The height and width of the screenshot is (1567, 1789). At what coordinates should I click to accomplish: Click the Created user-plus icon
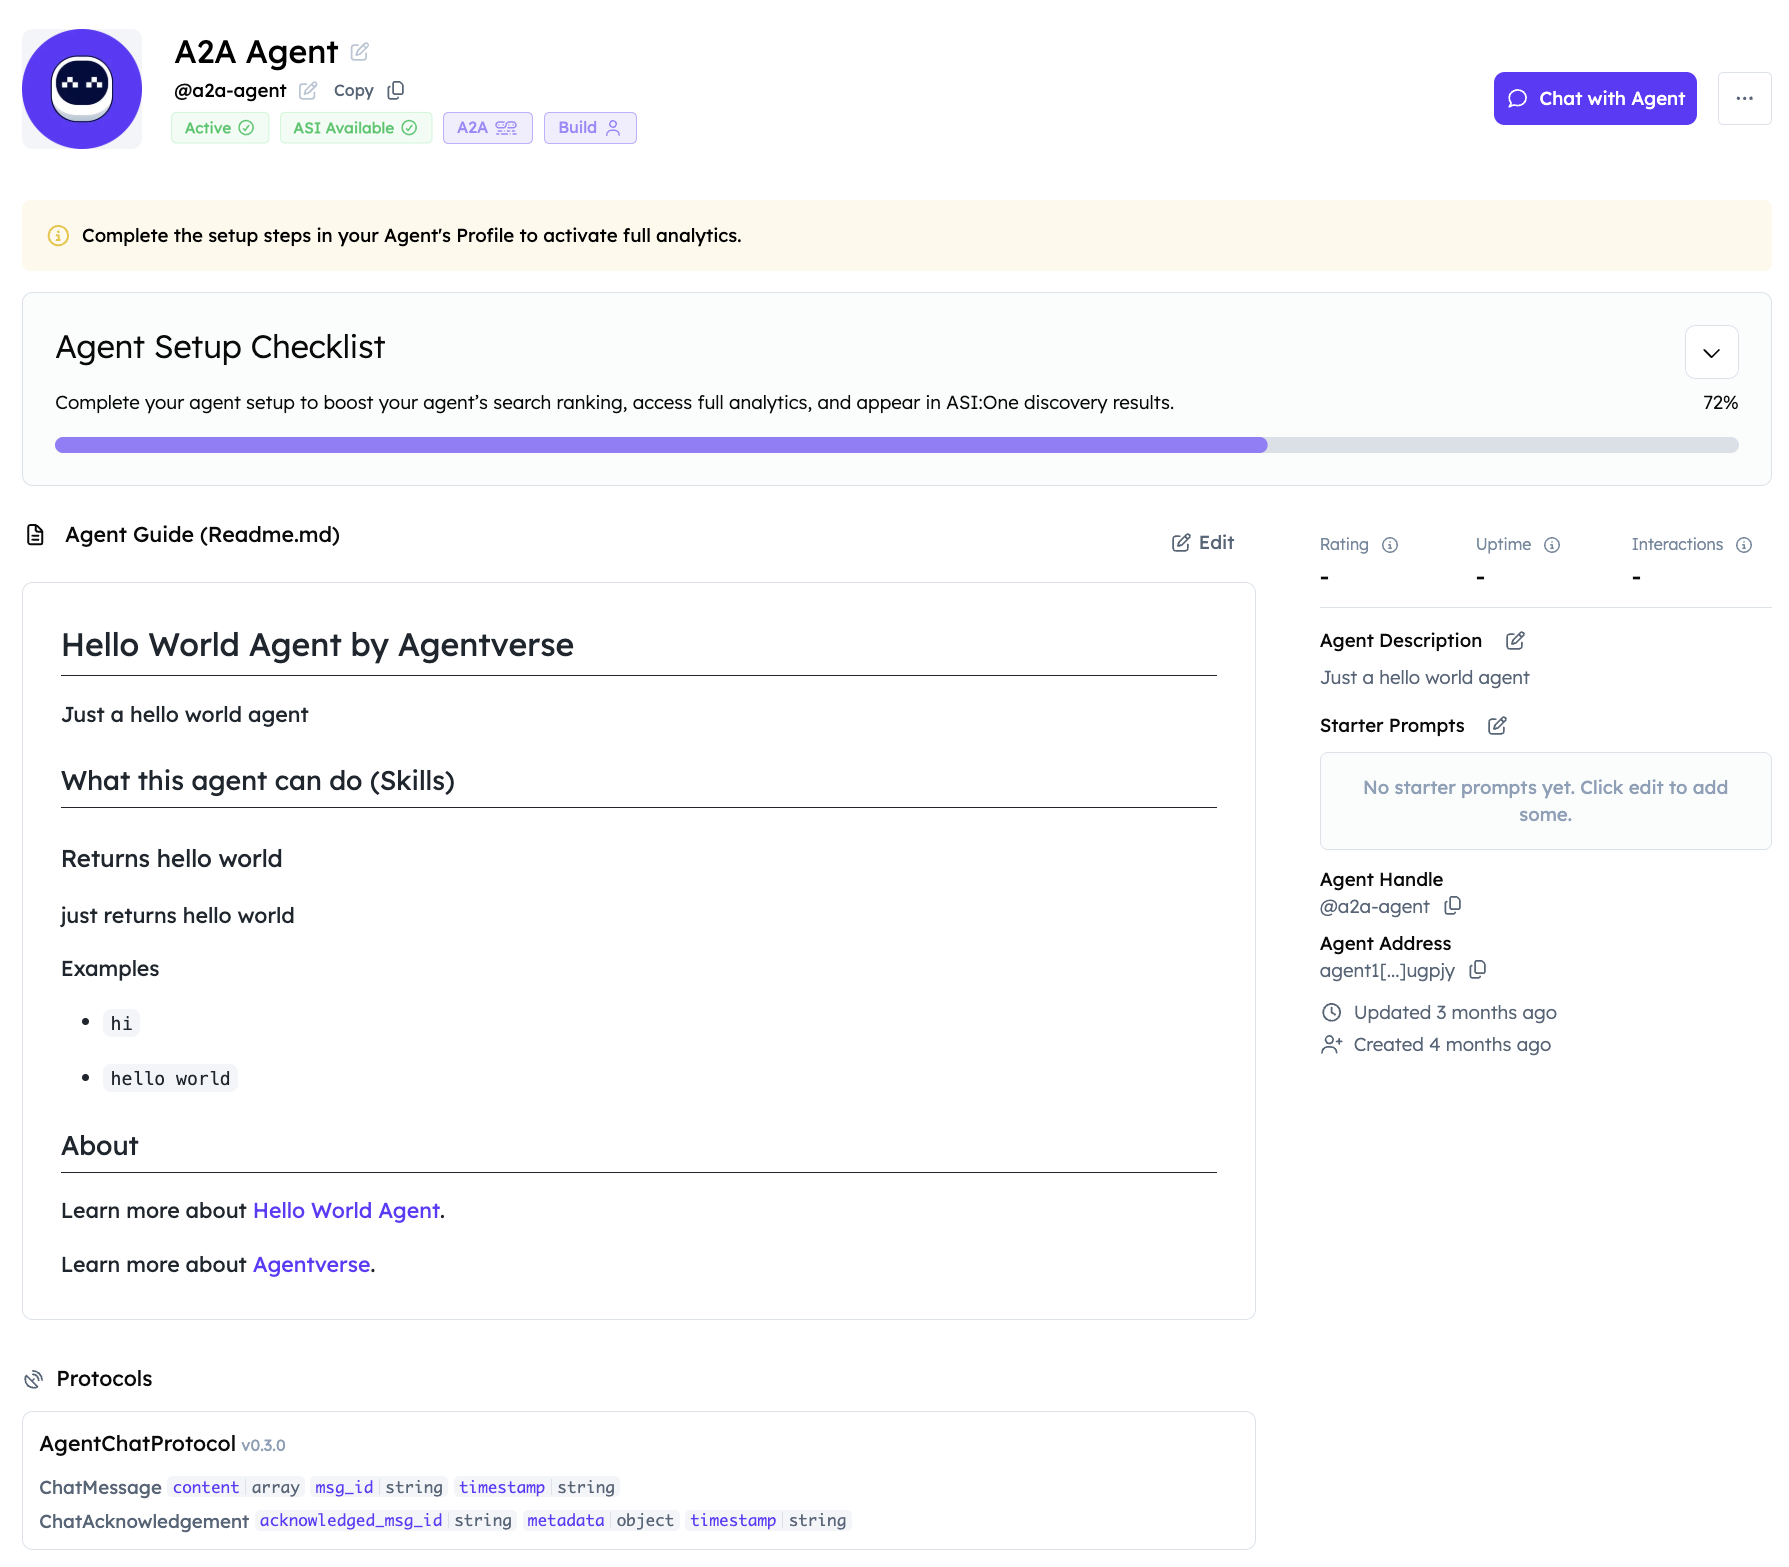(x=1331, y=1044)
